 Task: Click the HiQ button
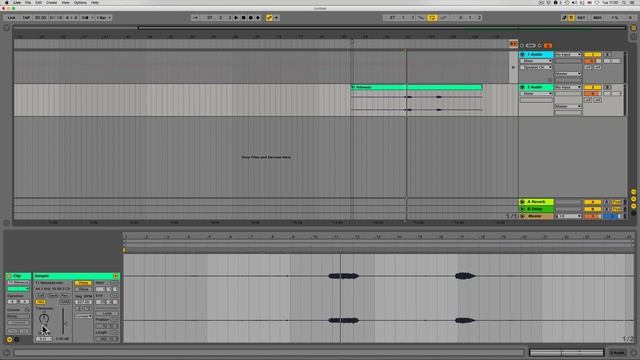coord(40,302)
